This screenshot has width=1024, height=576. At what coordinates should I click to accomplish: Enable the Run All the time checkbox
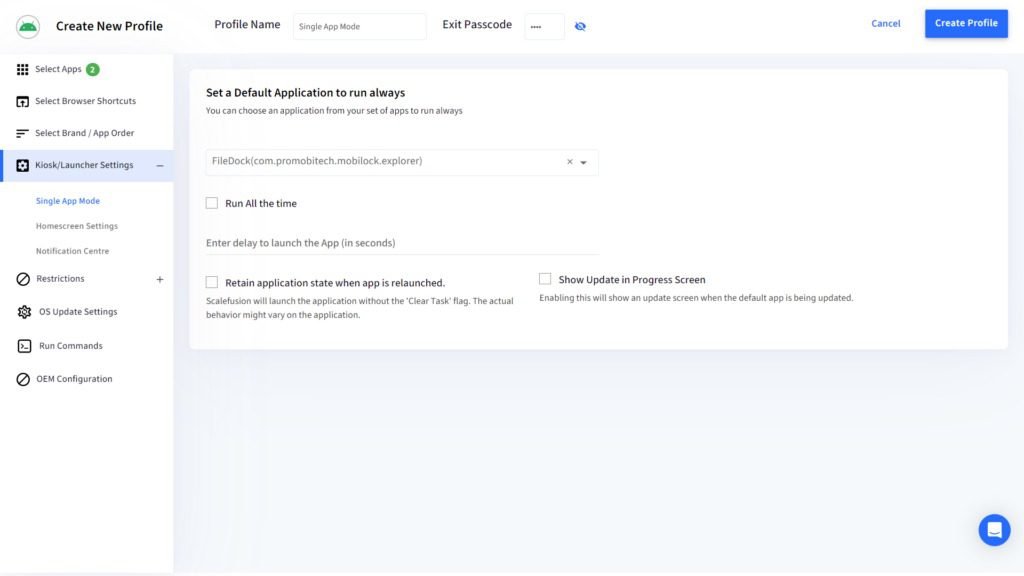[212, 203]
